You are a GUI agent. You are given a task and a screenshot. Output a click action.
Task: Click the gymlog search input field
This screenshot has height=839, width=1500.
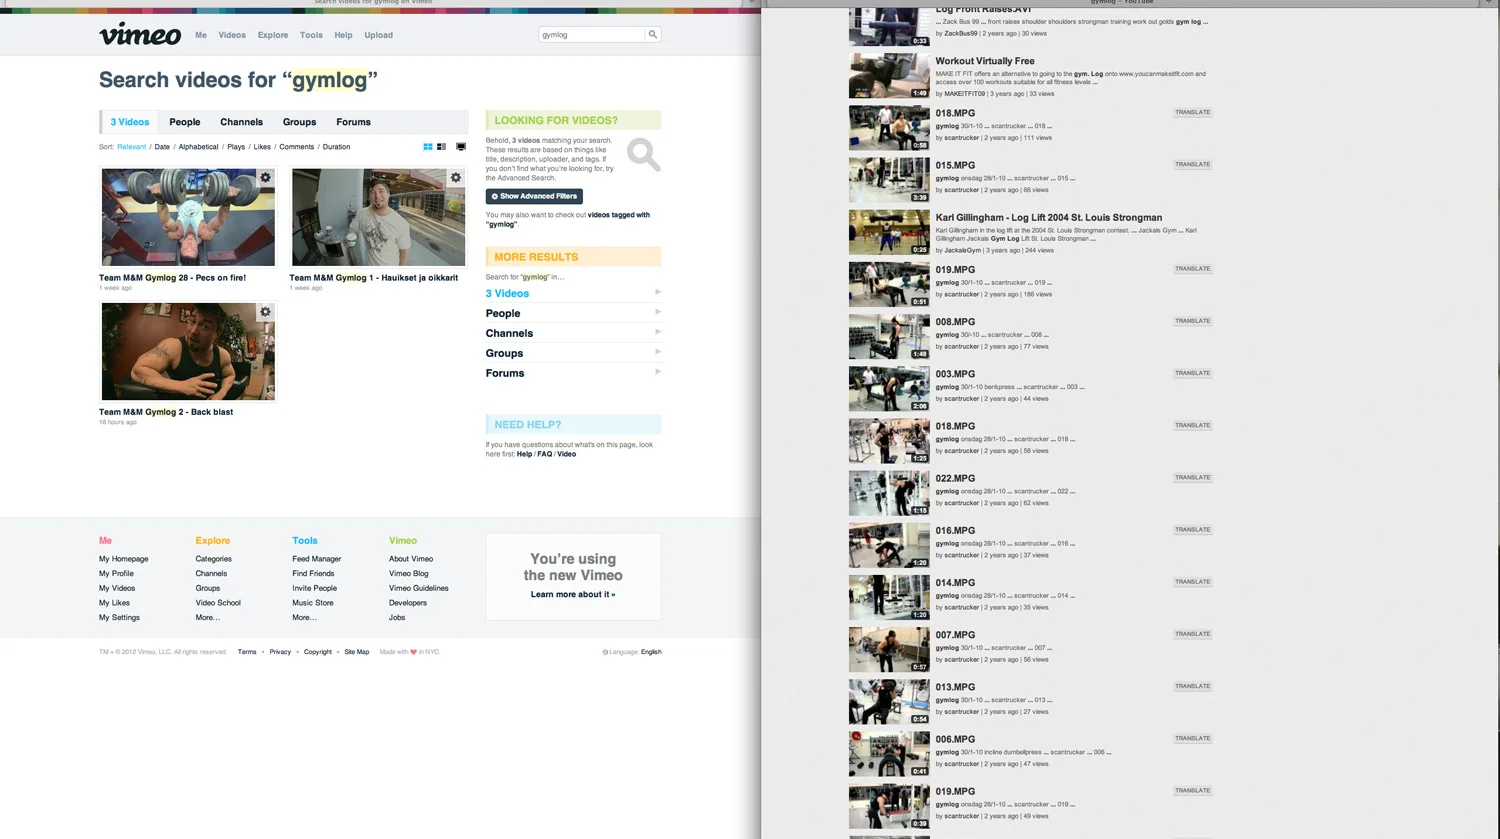[590, 34]
